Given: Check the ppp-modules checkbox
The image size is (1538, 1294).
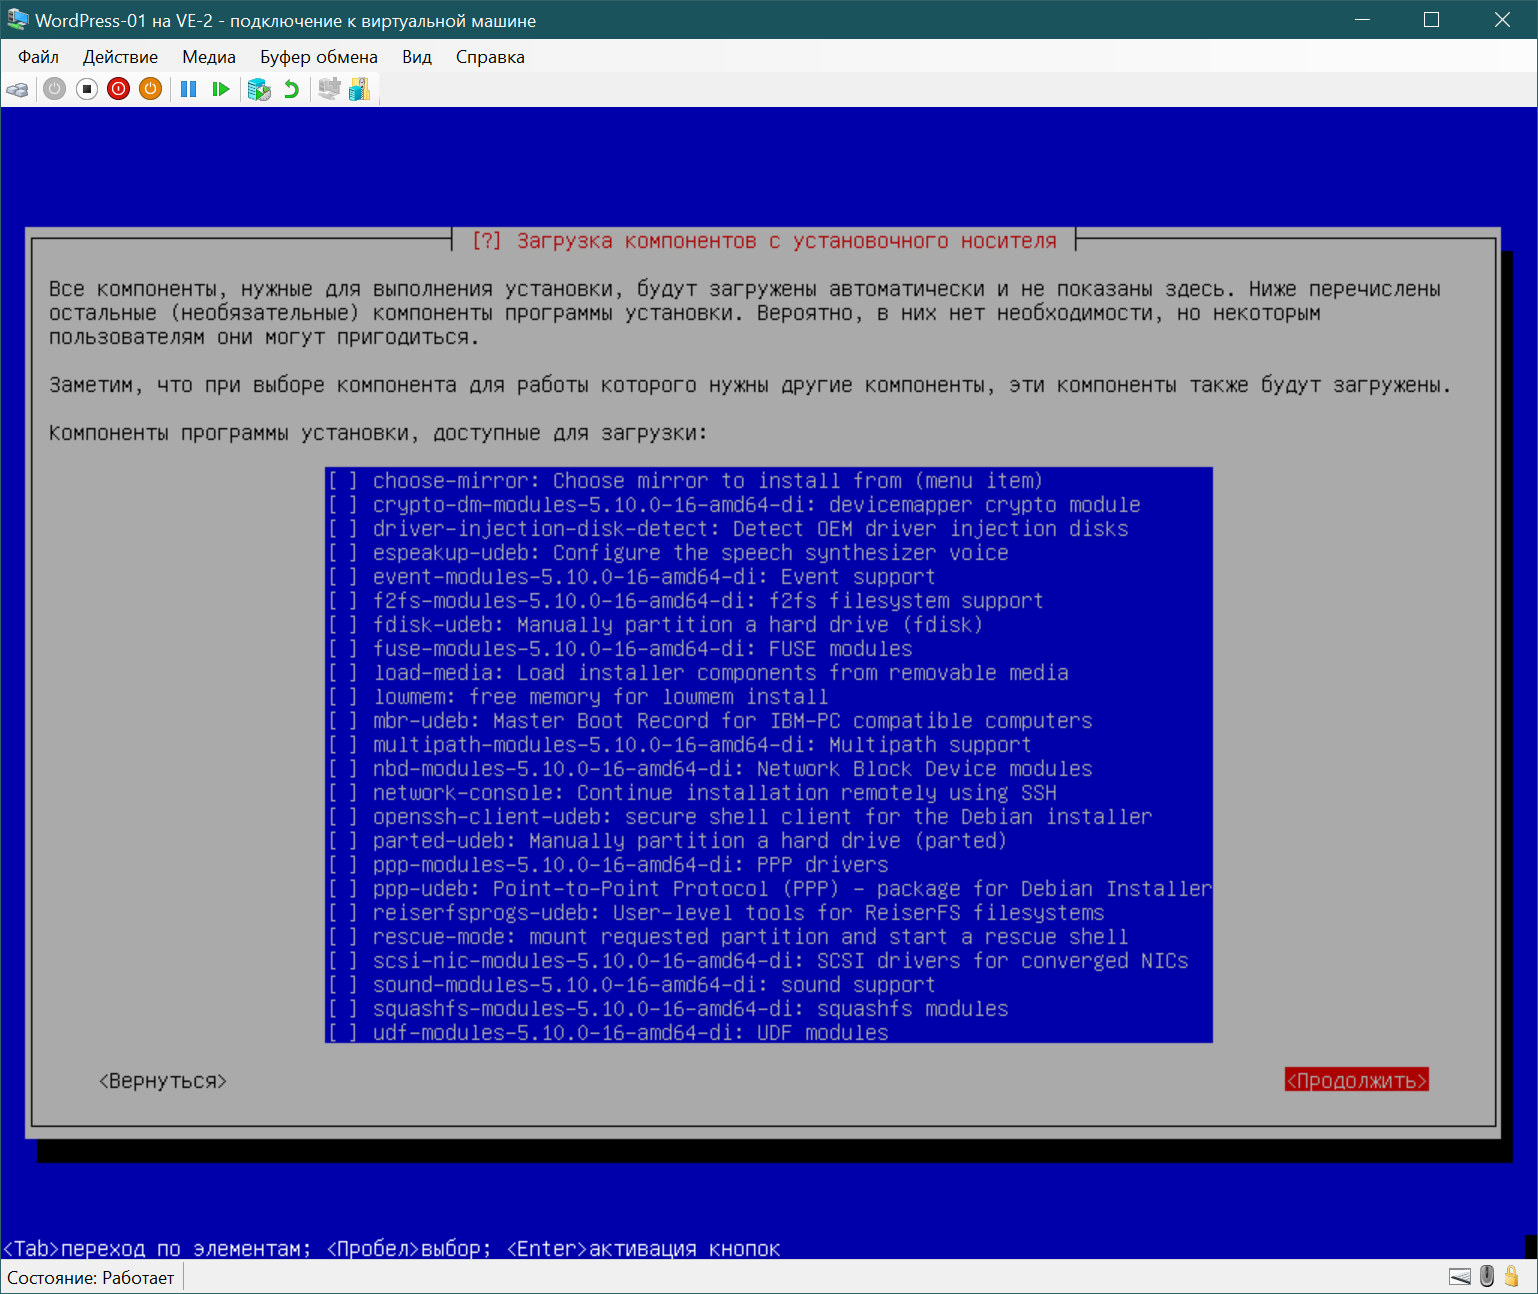Looking at the screenshot, I should pos(343,865).
